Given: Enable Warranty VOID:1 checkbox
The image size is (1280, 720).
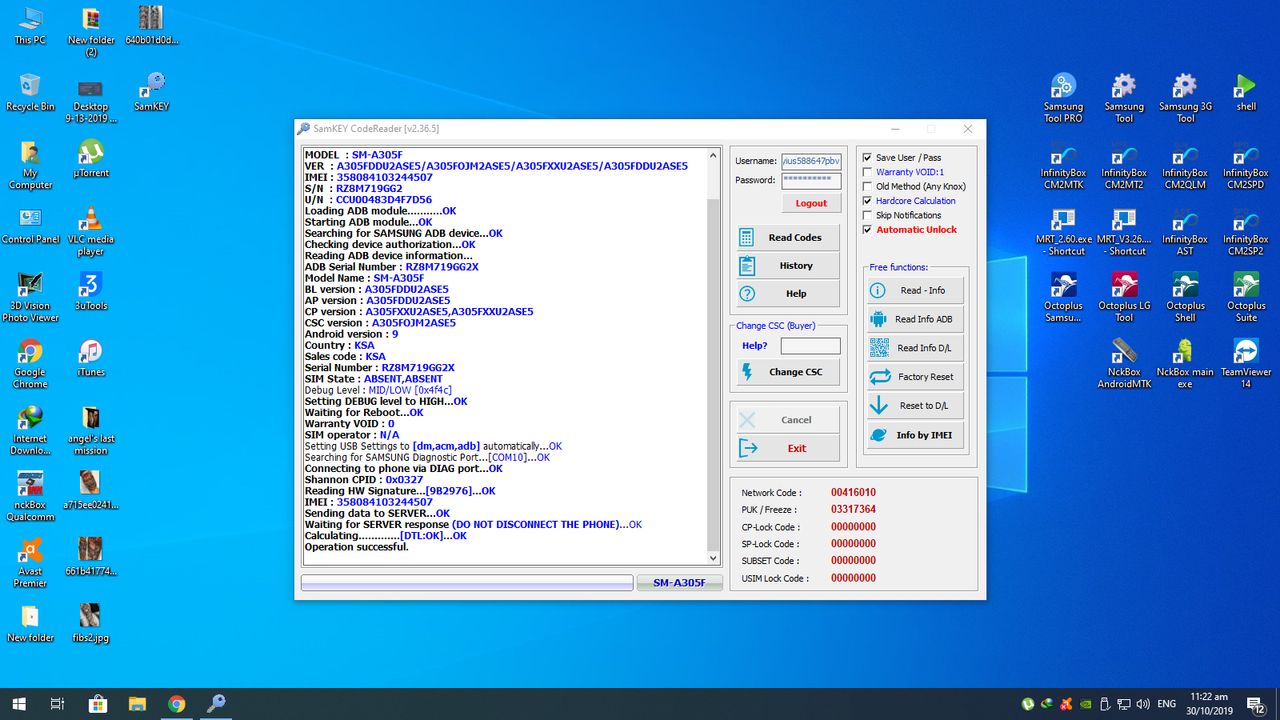Looking at the screenshot, I should click(868, 172).
